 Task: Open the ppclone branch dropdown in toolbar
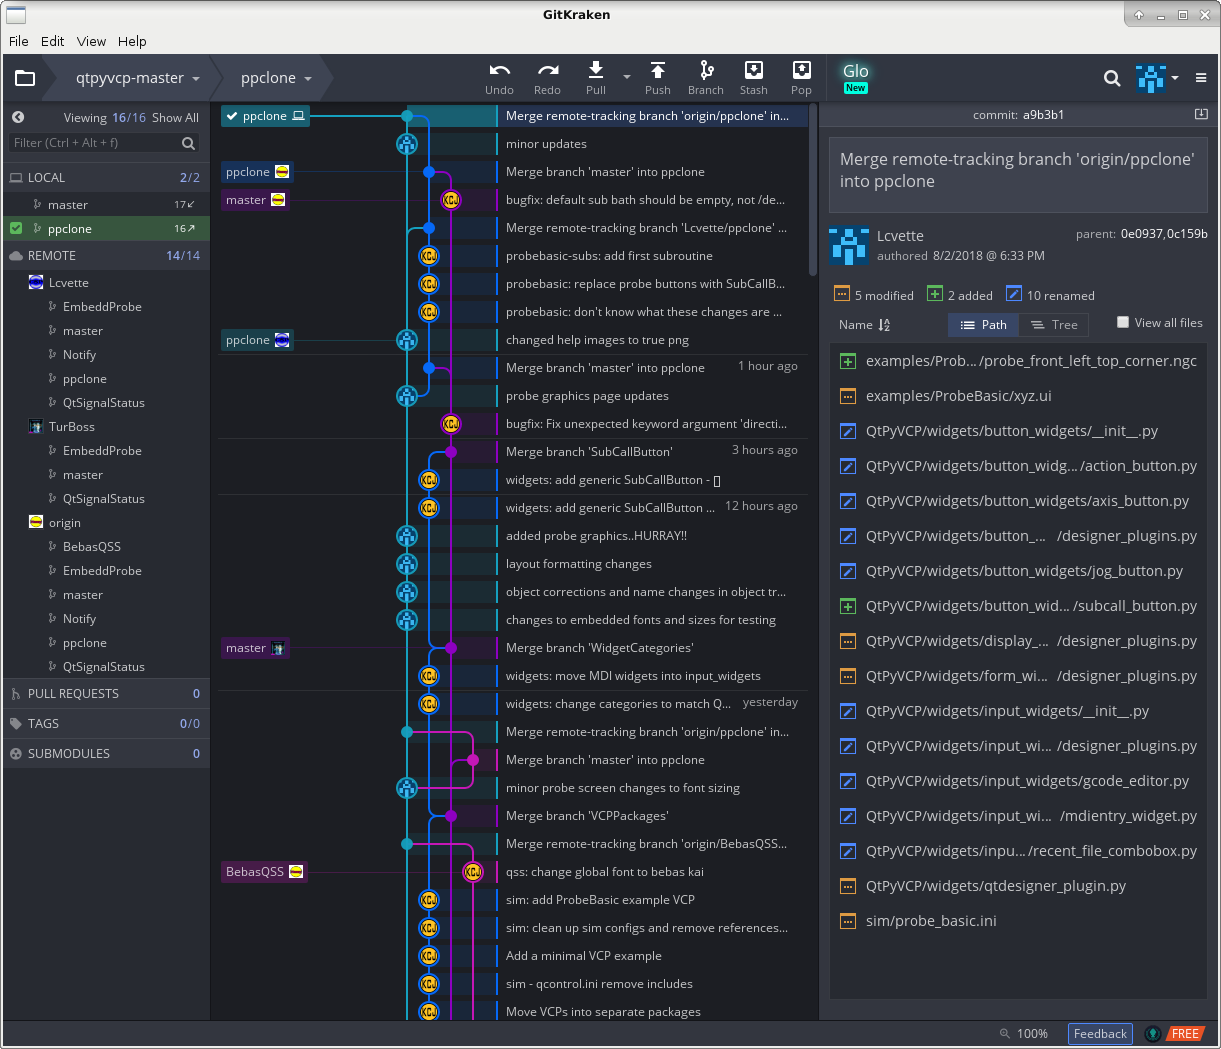click(x=276, y=78)
